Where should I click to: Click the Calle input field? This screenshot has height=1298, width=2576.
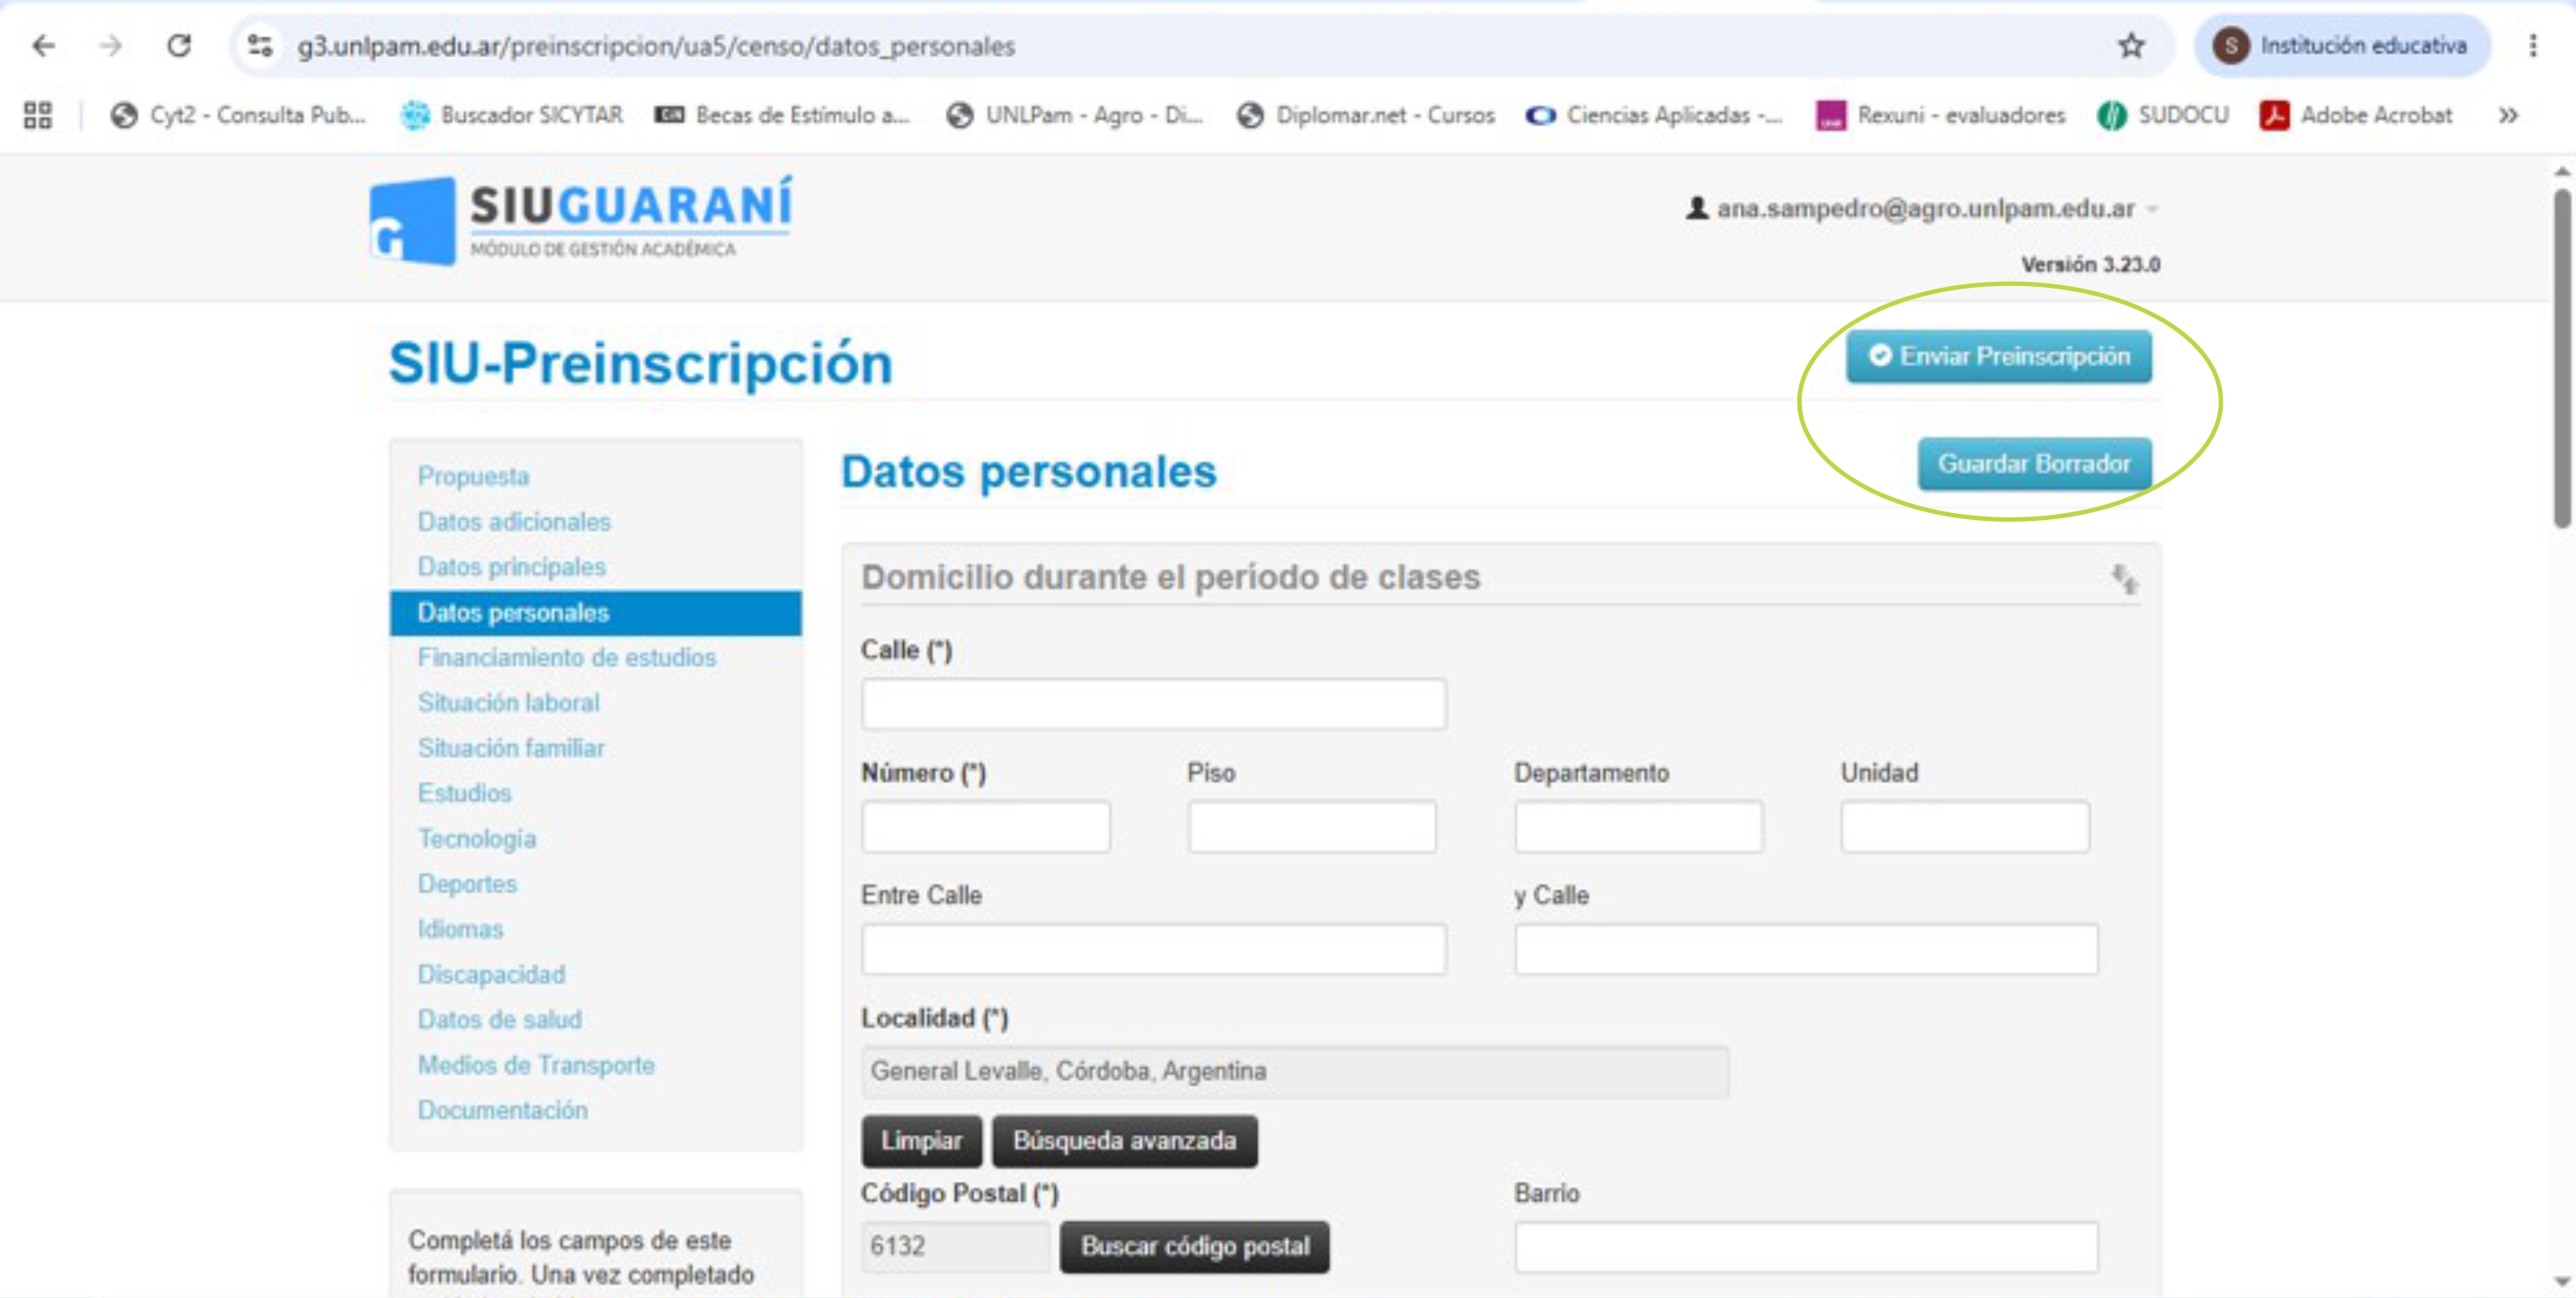(x=1153, y=704)
